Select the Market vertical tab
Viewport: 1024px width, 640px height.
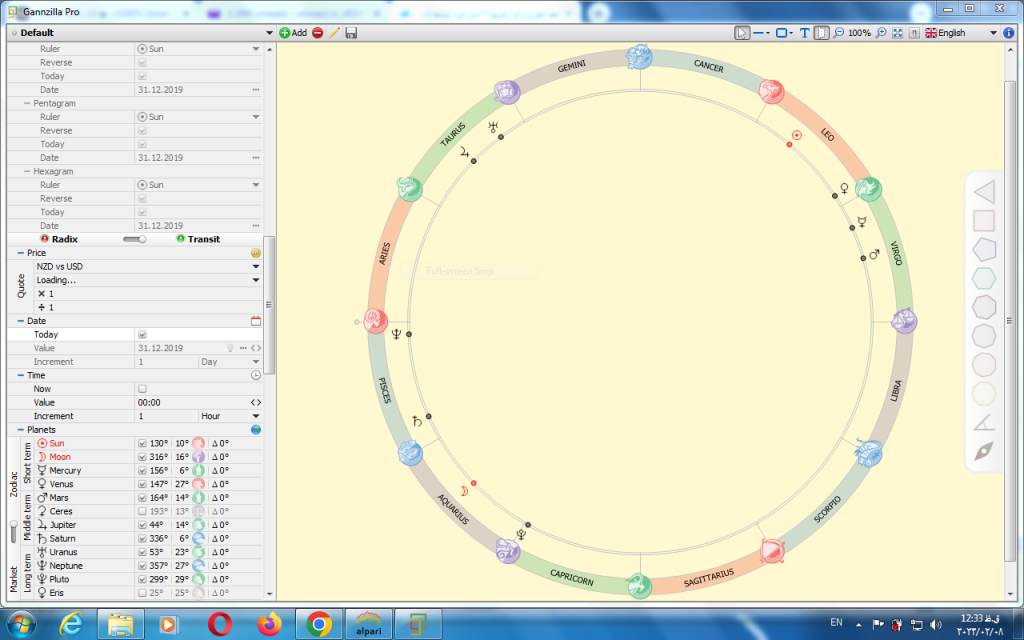pos(13,580)
